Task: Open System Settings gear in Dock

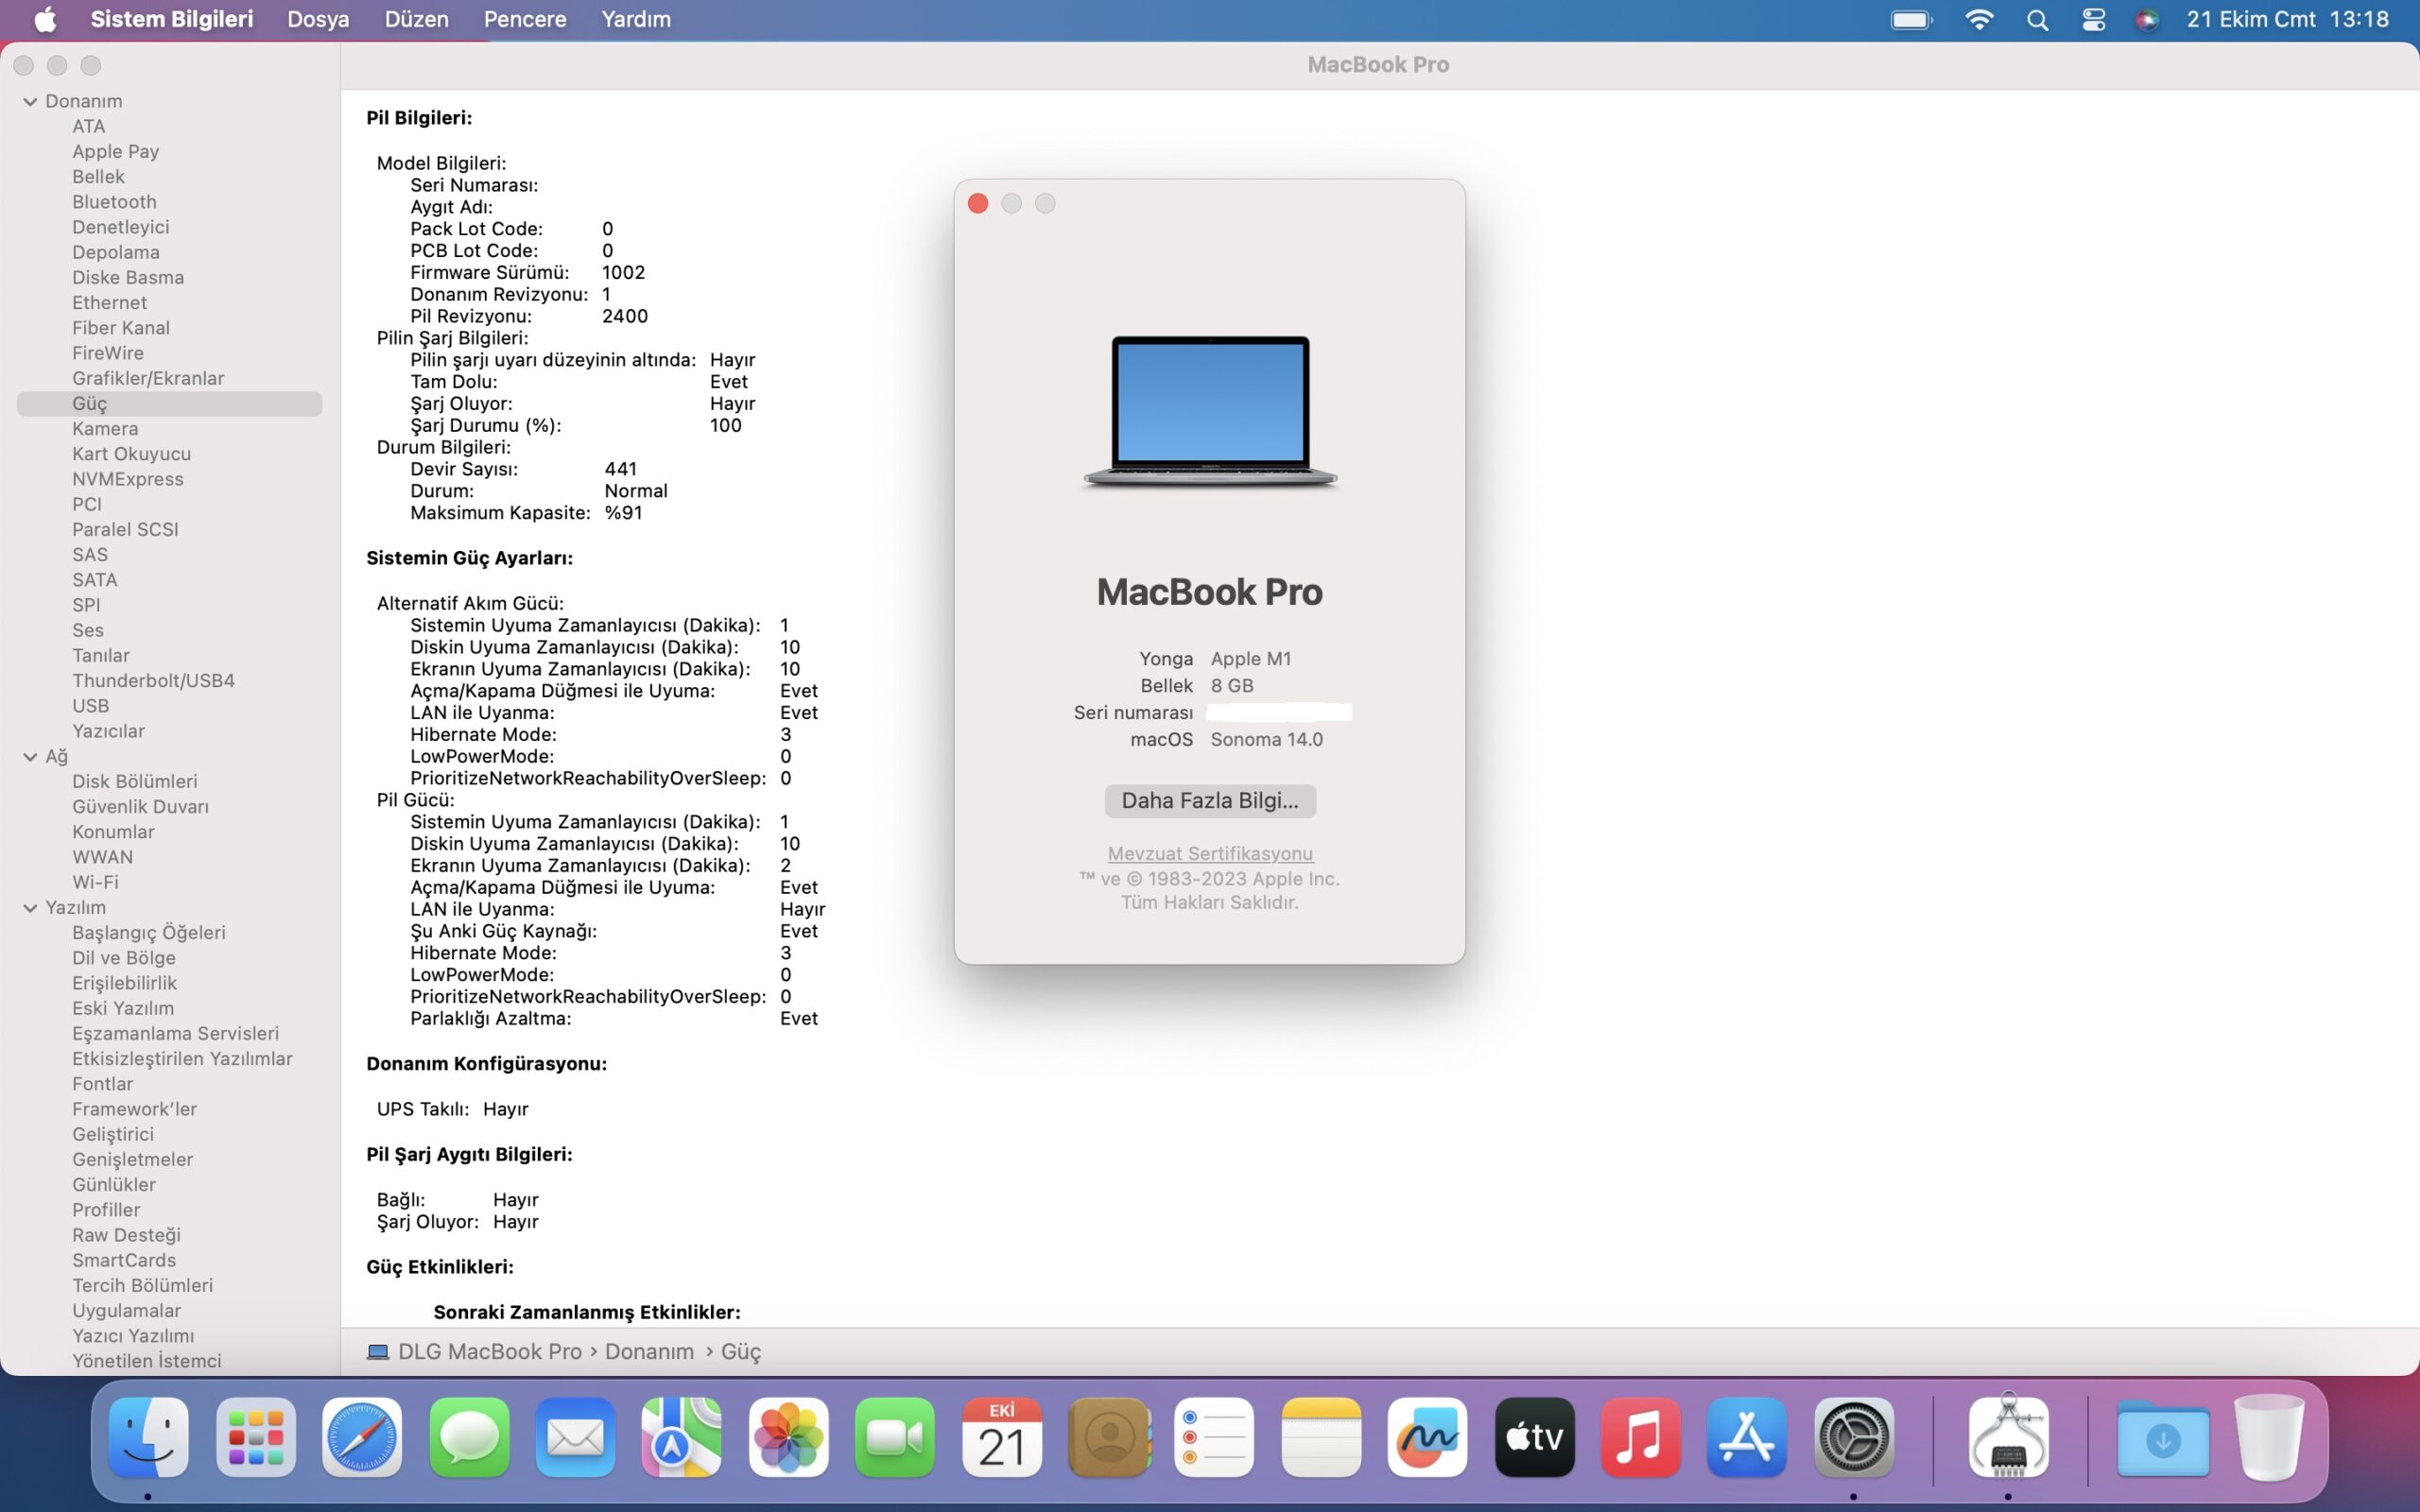Action: click(1854, 1438)
